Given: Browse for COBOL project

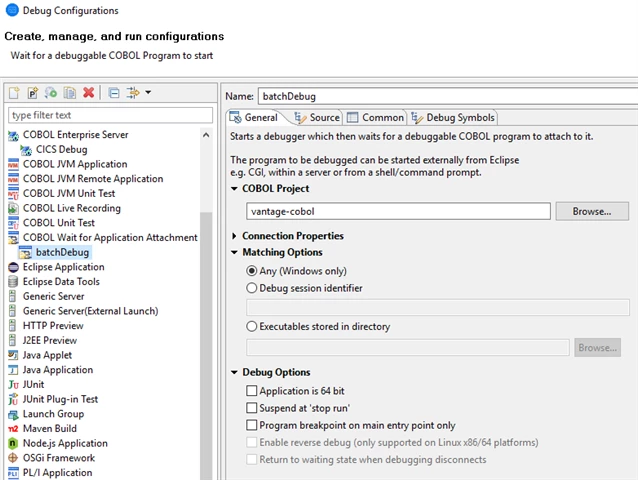Looking at the screenshot, I should (x=592, y=212).
